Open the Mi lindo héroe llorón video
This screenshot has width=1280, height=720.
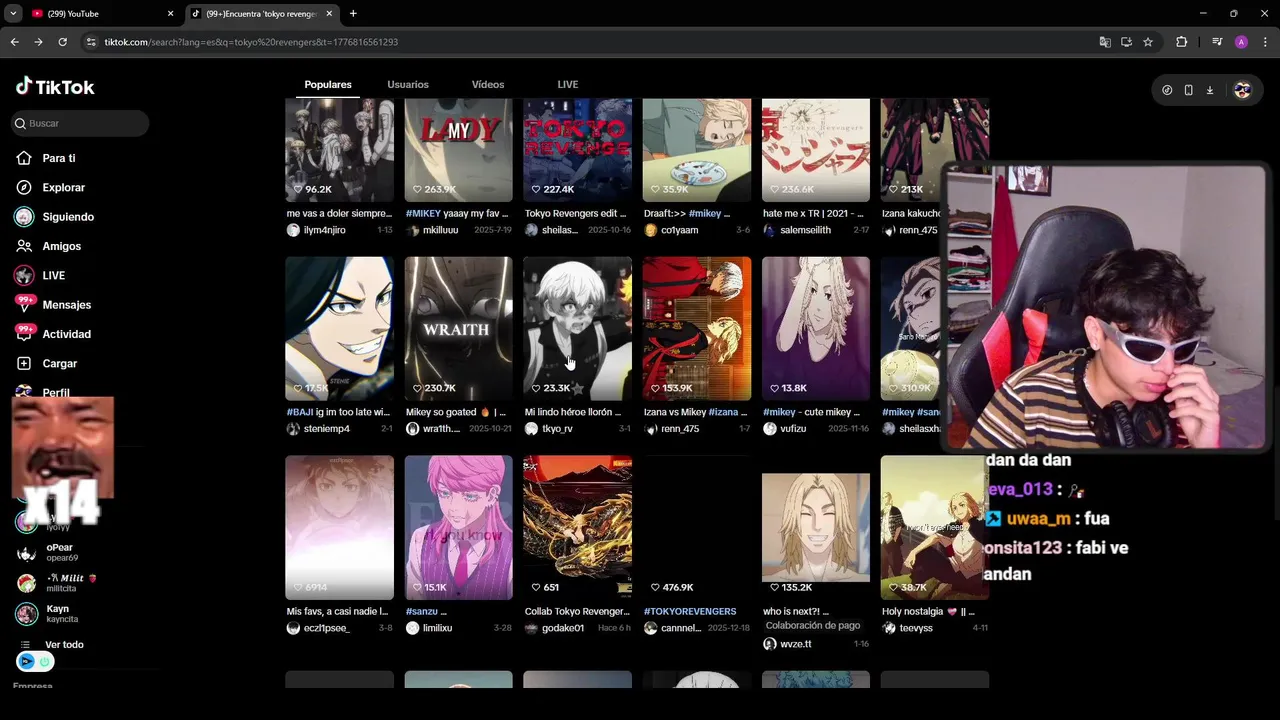pos(577,328)
